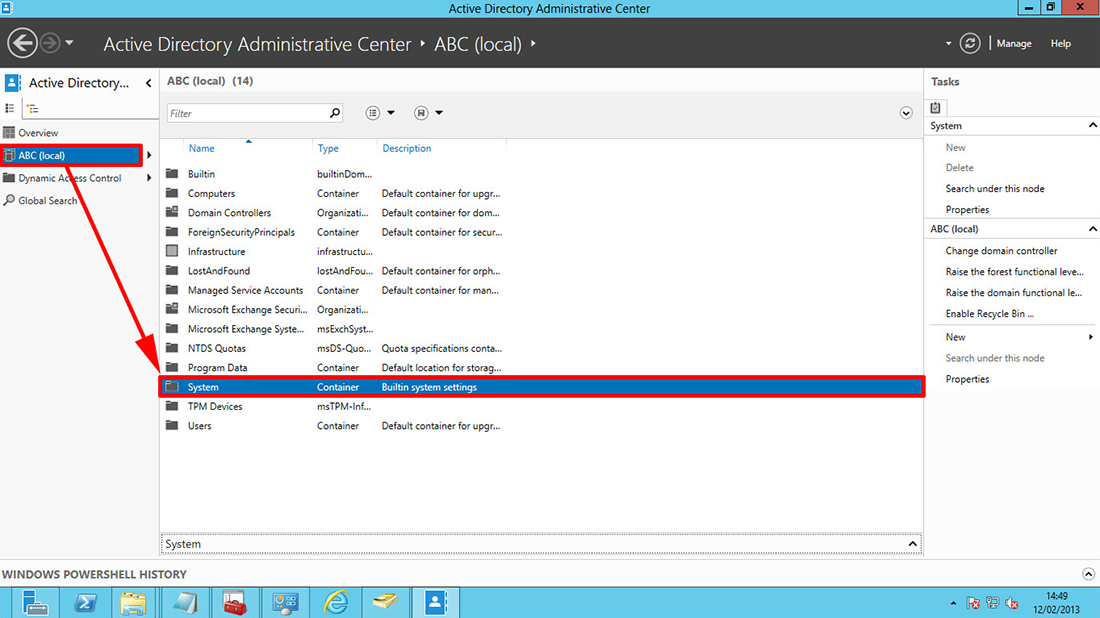Open Properties under ABC (local) tasks

(967, 379)
